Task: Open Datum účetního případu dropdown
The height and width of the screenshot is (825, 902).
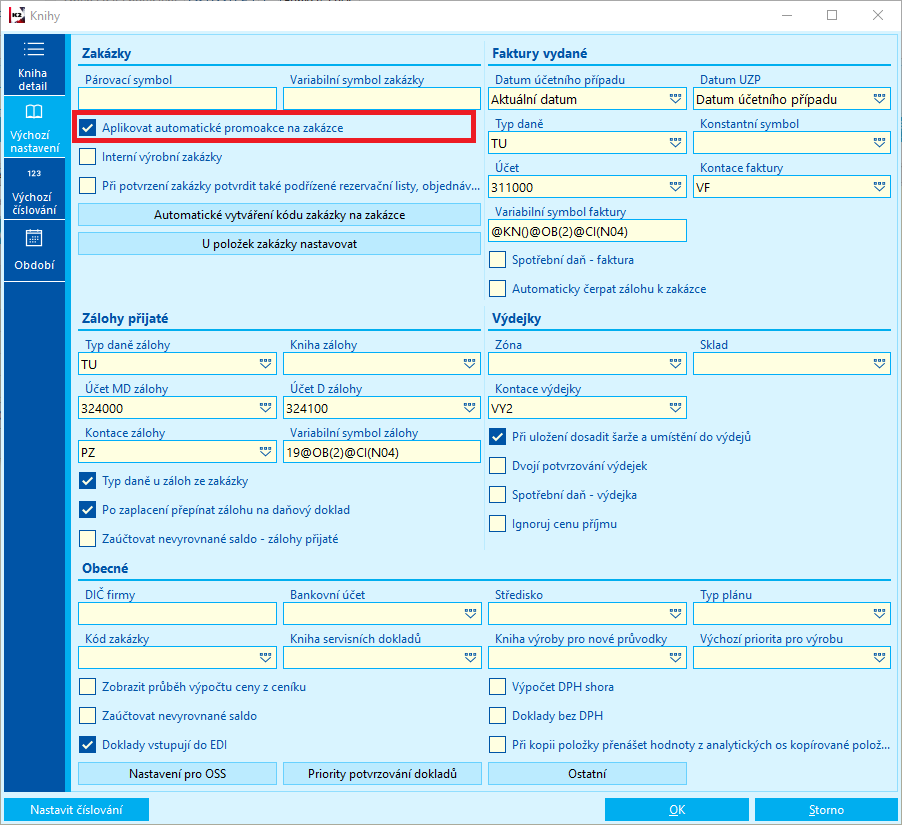Action: 675,99
